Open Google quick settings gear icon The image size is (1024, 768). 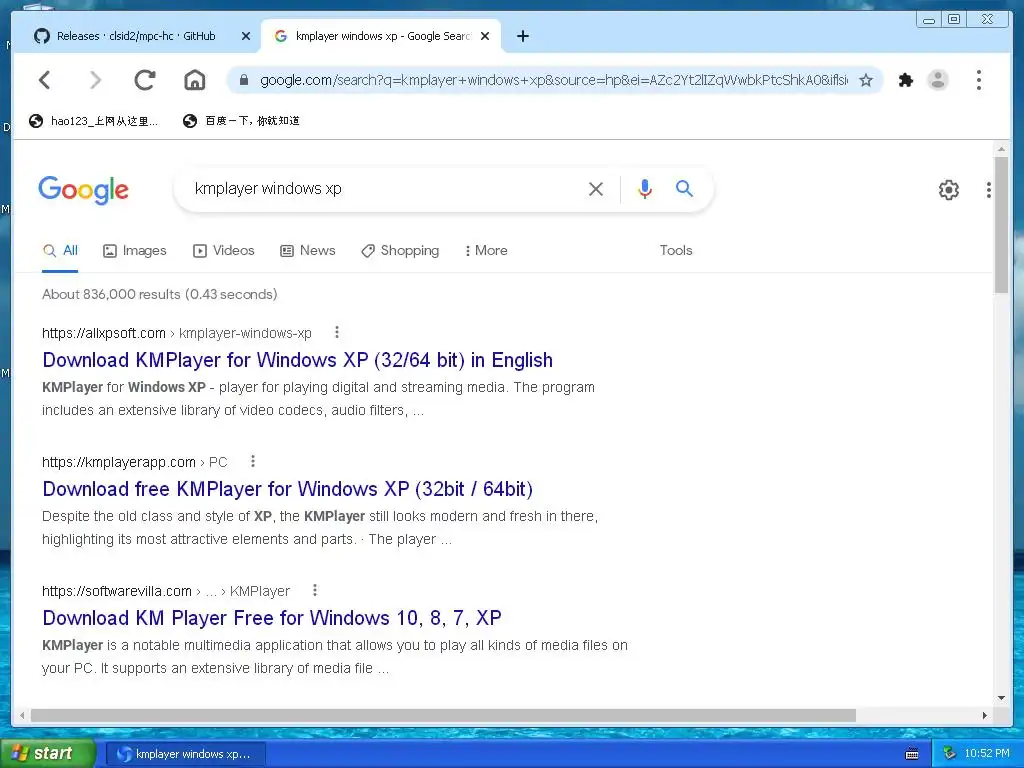tap(949, 190)
